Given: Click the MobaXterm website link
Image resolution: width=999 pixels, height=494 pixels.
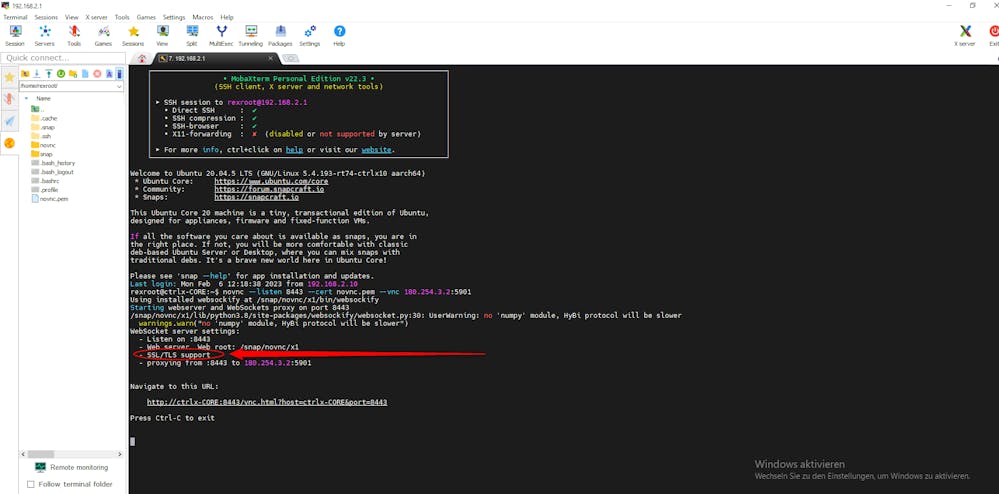Looking at the screenshot, I should [377, 150].
